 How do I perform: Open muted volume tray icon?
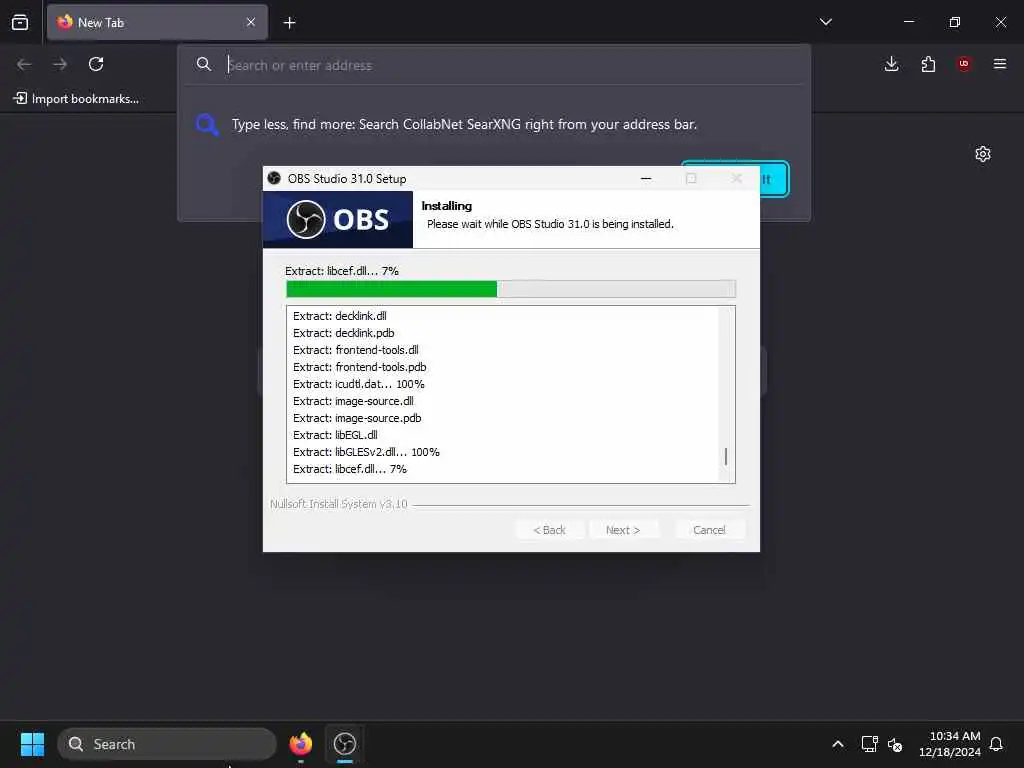pyautogui.click(x=895, y=744)
